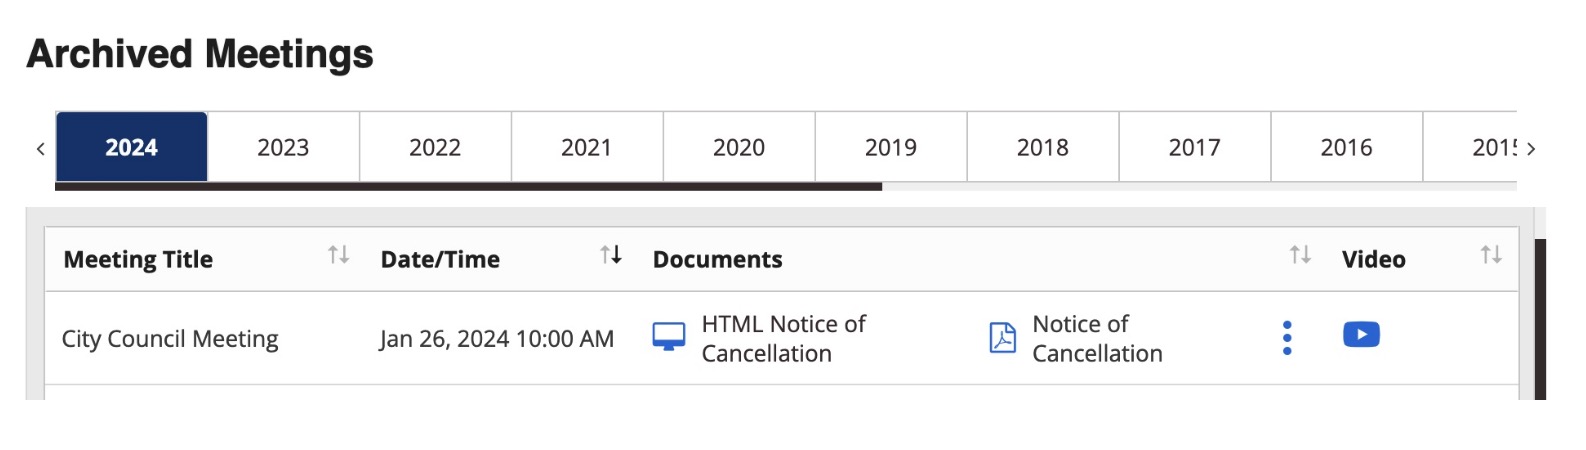Viewport: 1586px width, 450px height.
Task: Sort the Video column
Action: tap(1491, 255)
